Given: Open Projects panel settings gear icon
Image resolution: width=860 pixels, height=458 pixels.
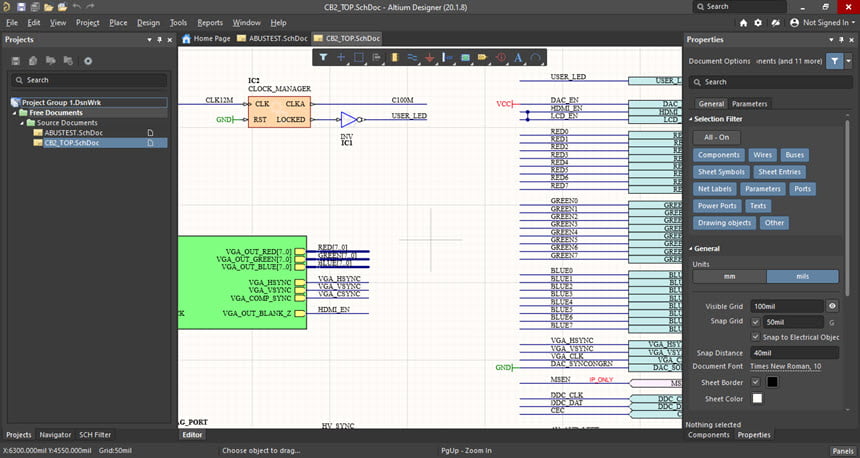Looking at the screenshot, I should click(88, 61).
